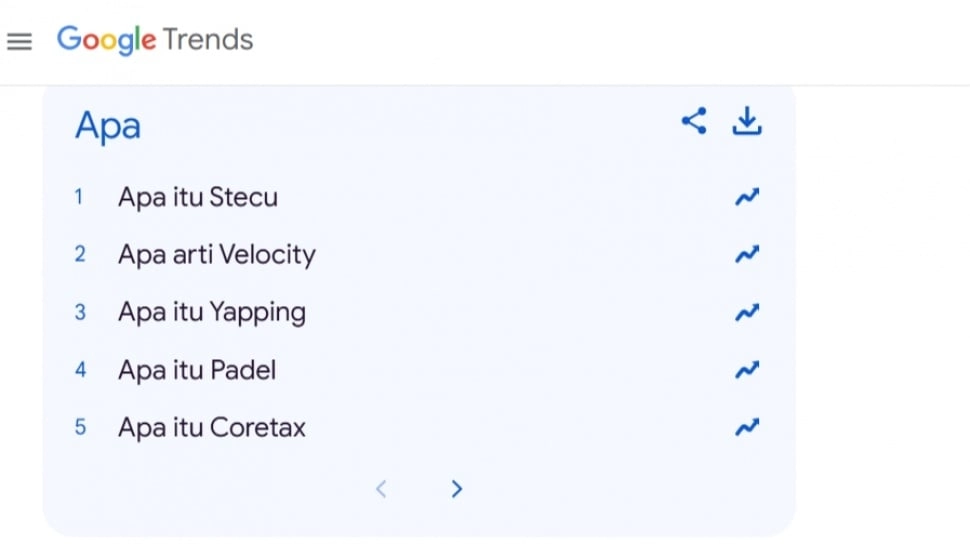The height and width of the screenshot is (544, 970).
Task: Click trend icon for Apa itu Coretax
Action: 747,428
